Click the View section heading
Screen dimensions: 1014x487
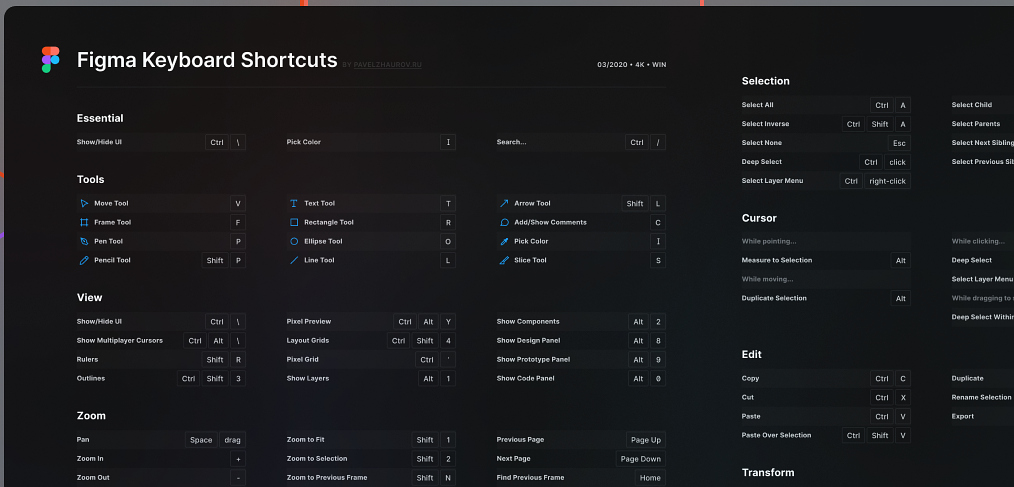89,298
